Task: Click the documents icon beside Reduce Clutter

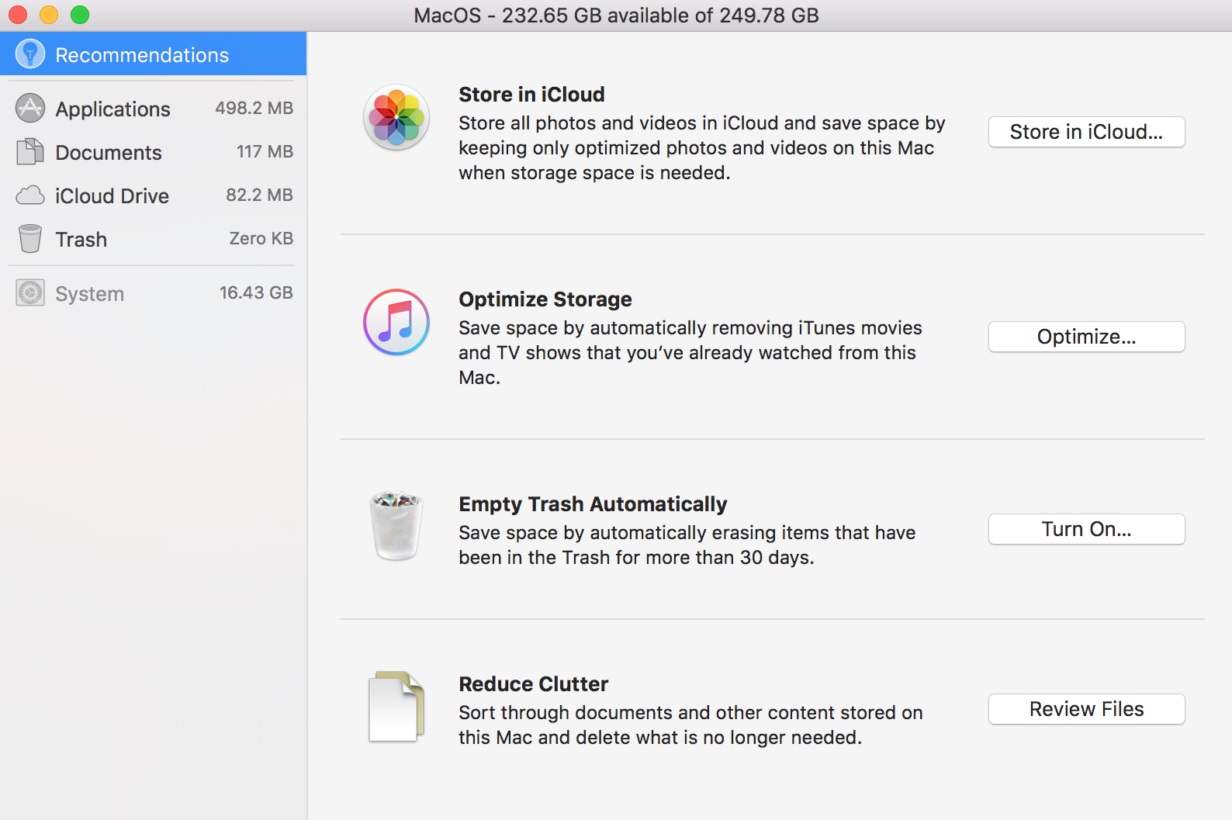Action: [x=397, y=706]
